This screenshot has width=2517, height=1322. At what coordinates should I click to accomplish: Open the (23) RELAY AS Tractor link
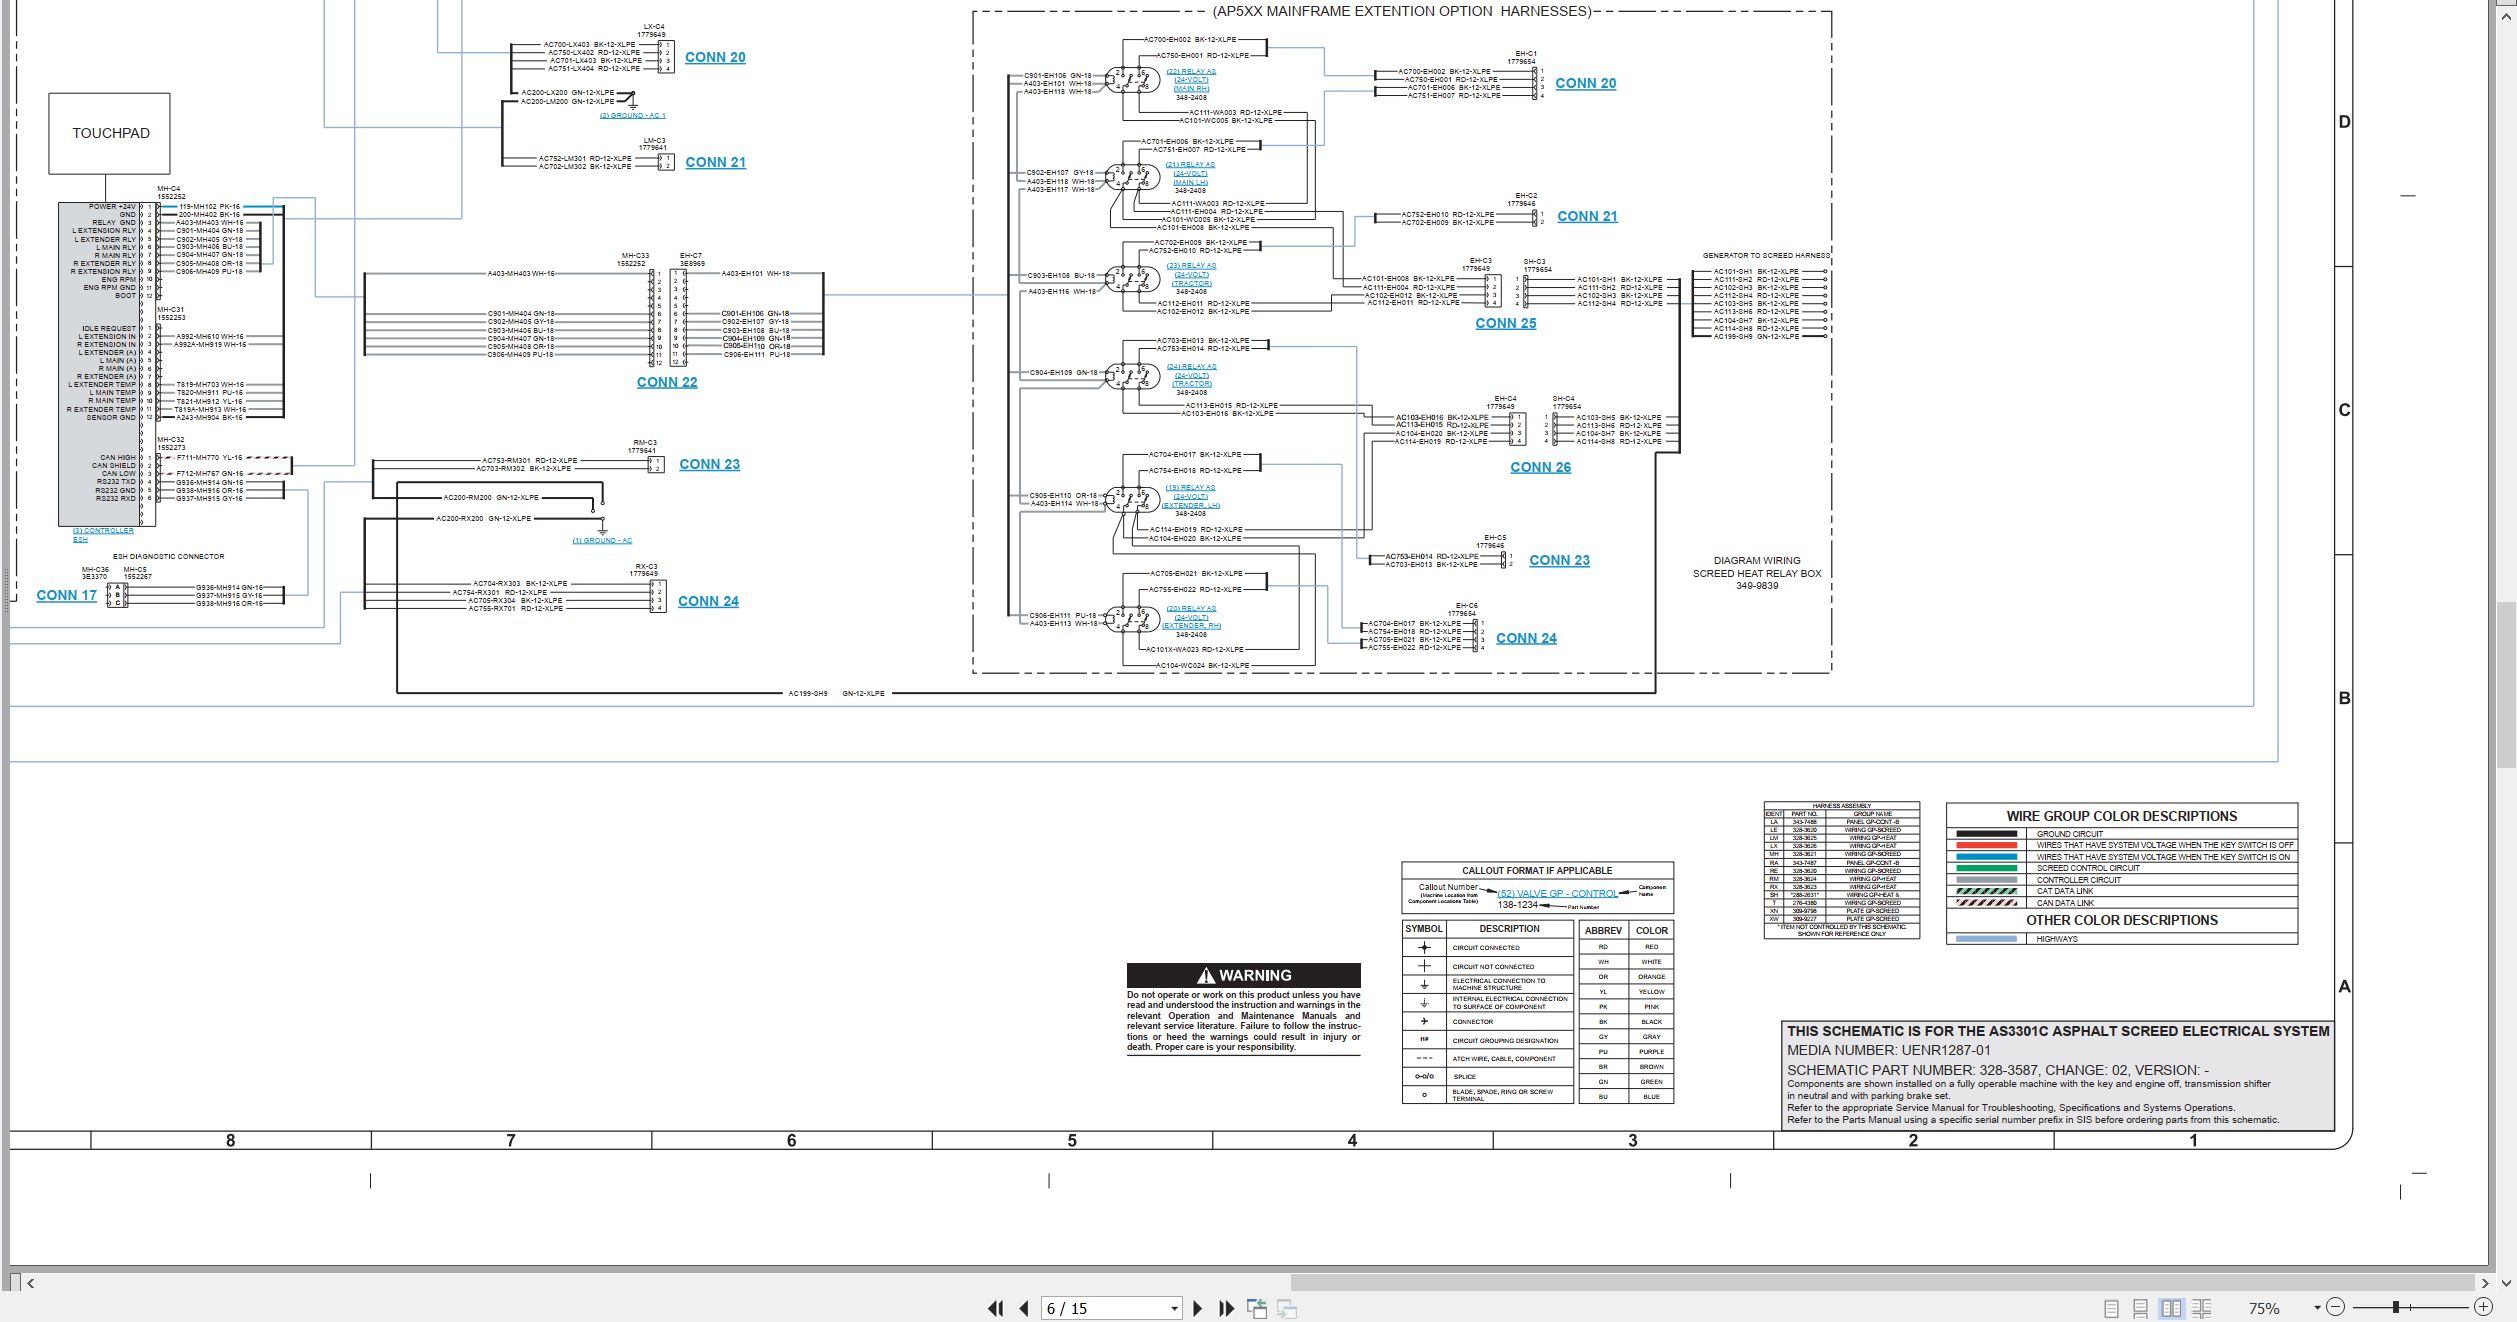tap(1191, 274)
